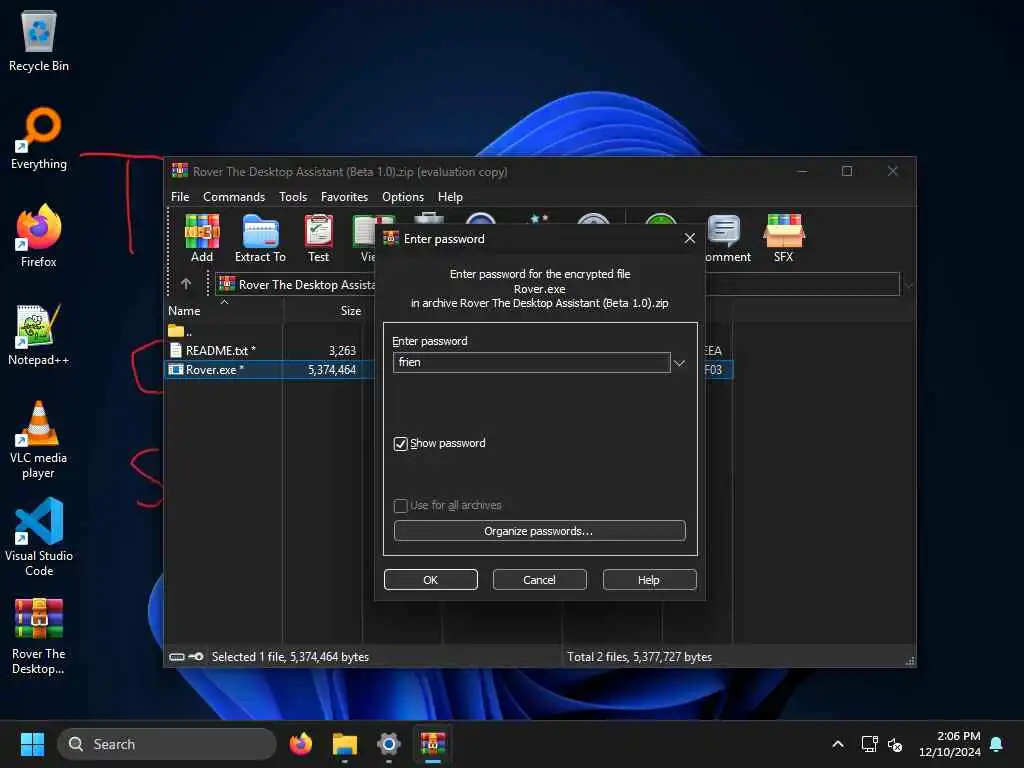Select the Firefox desktop shortcut
This screenshot has height=768, width=1024.
tap(39, 236)
